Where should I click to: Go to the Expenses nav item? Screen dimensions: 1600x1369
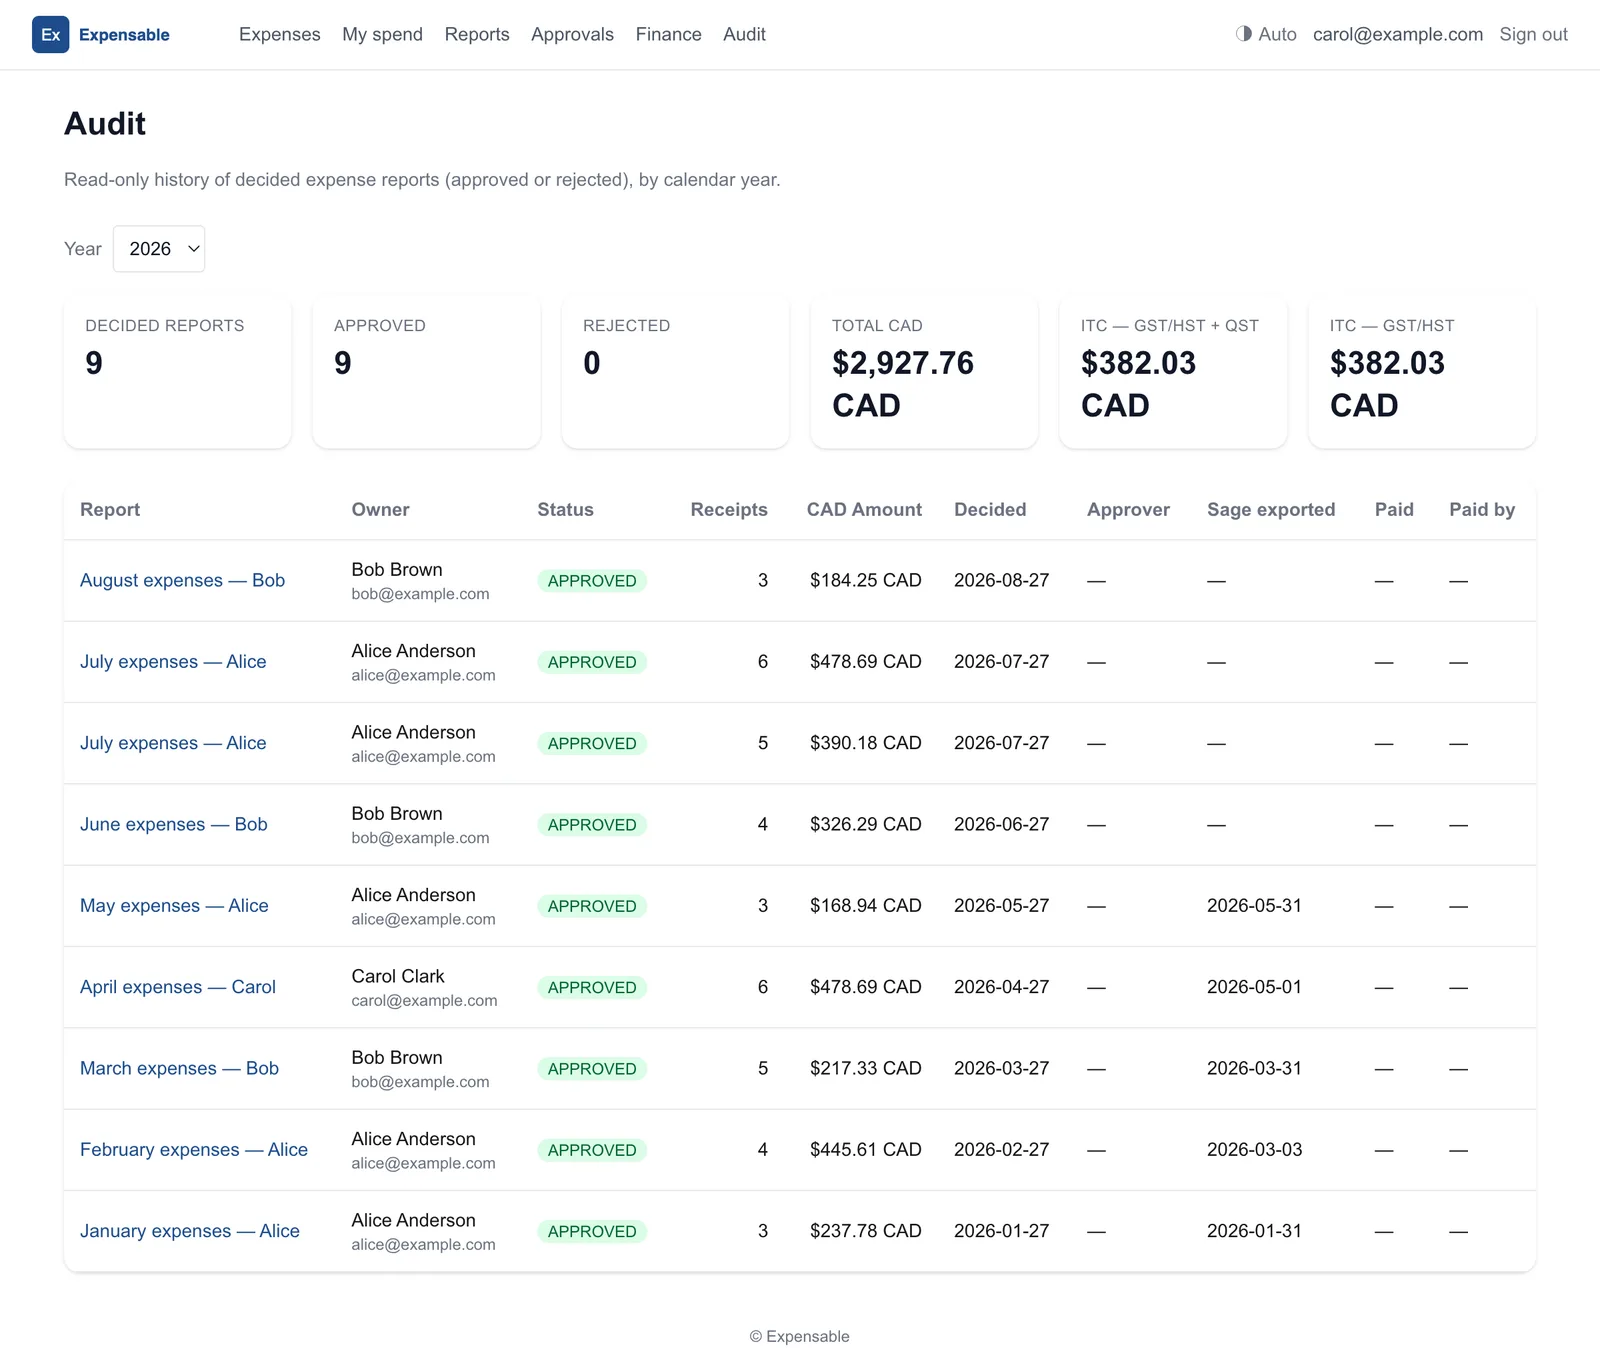(280, 35)
